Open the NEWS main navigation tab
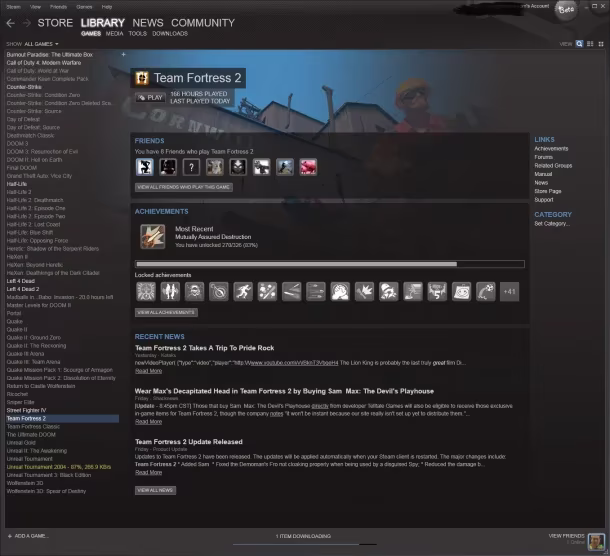 point(148,23)
